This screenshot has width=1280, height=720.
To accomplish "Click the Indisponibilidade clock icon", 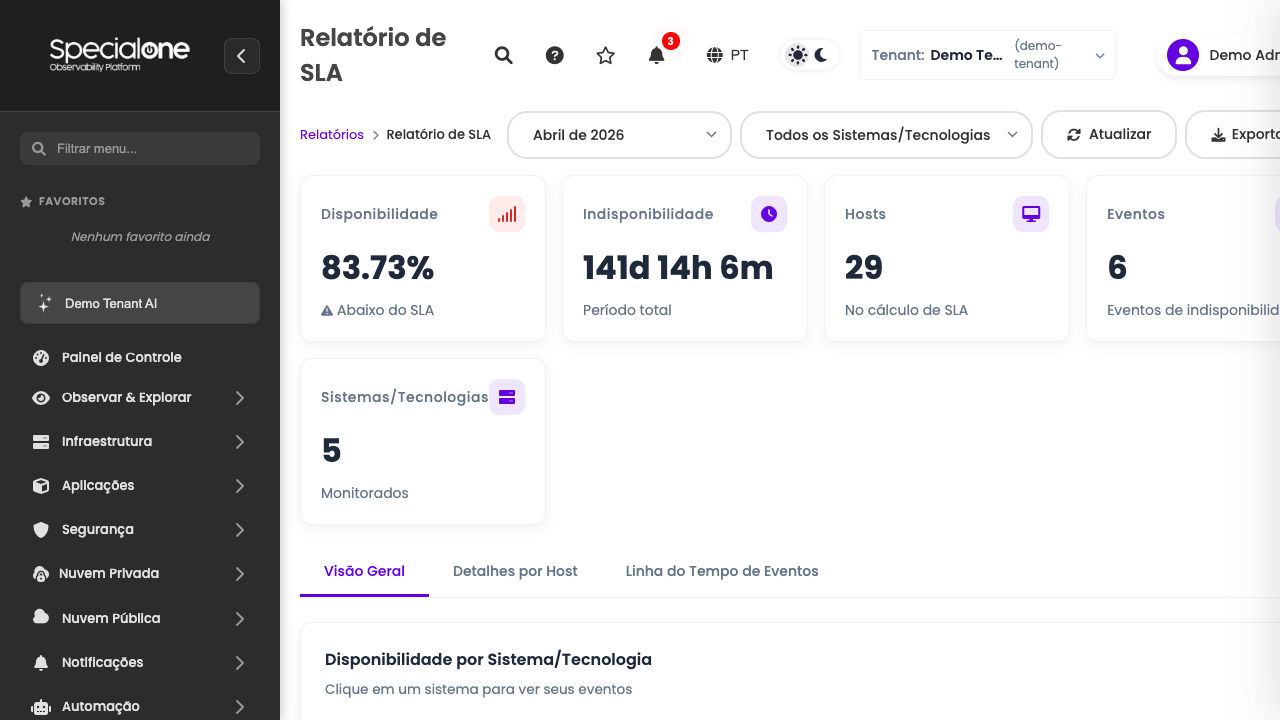I will click(769, 214).
